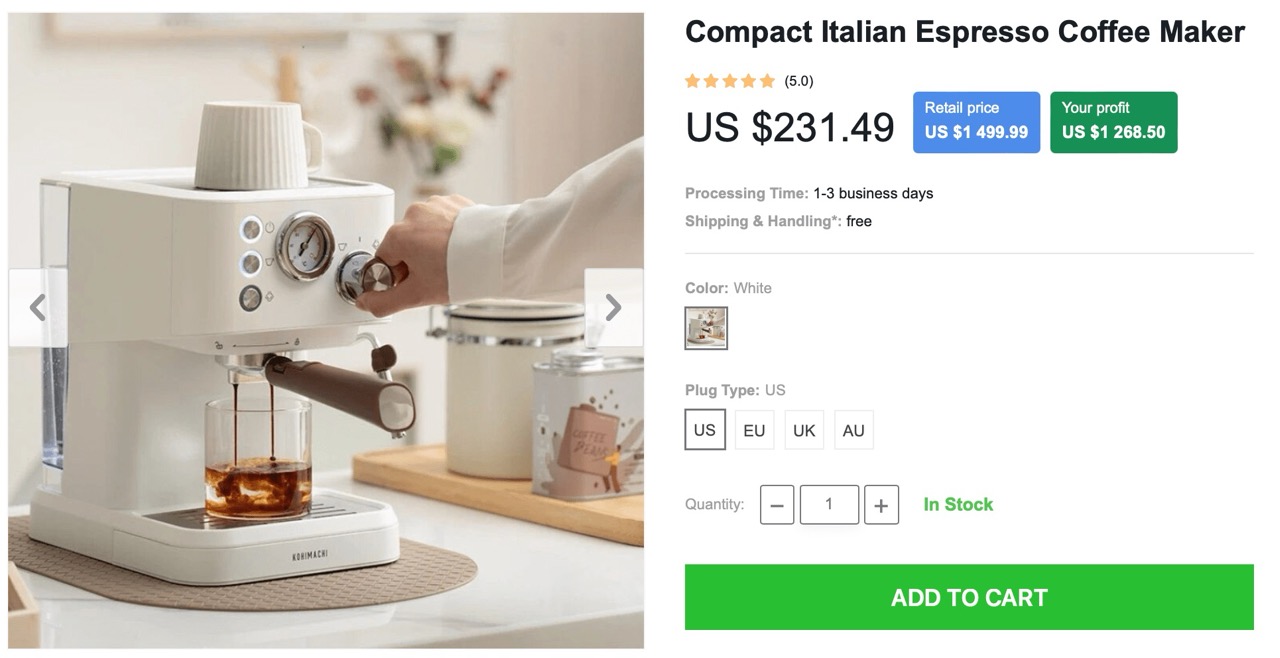Click the Shipping & Handling label

pos(762,221)
